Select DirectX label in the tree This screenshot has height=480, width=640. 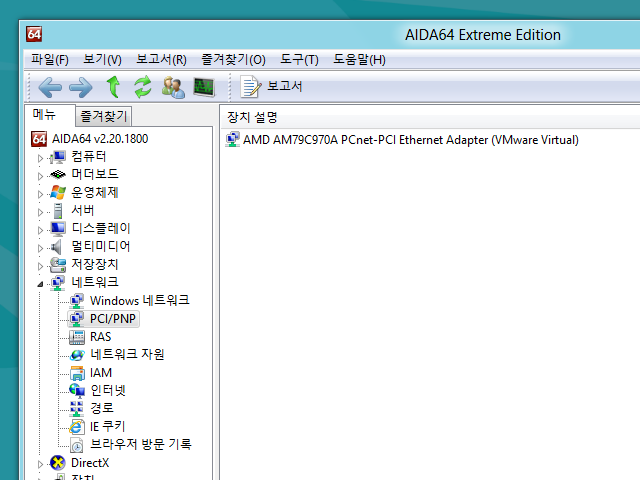coord(90,463)
